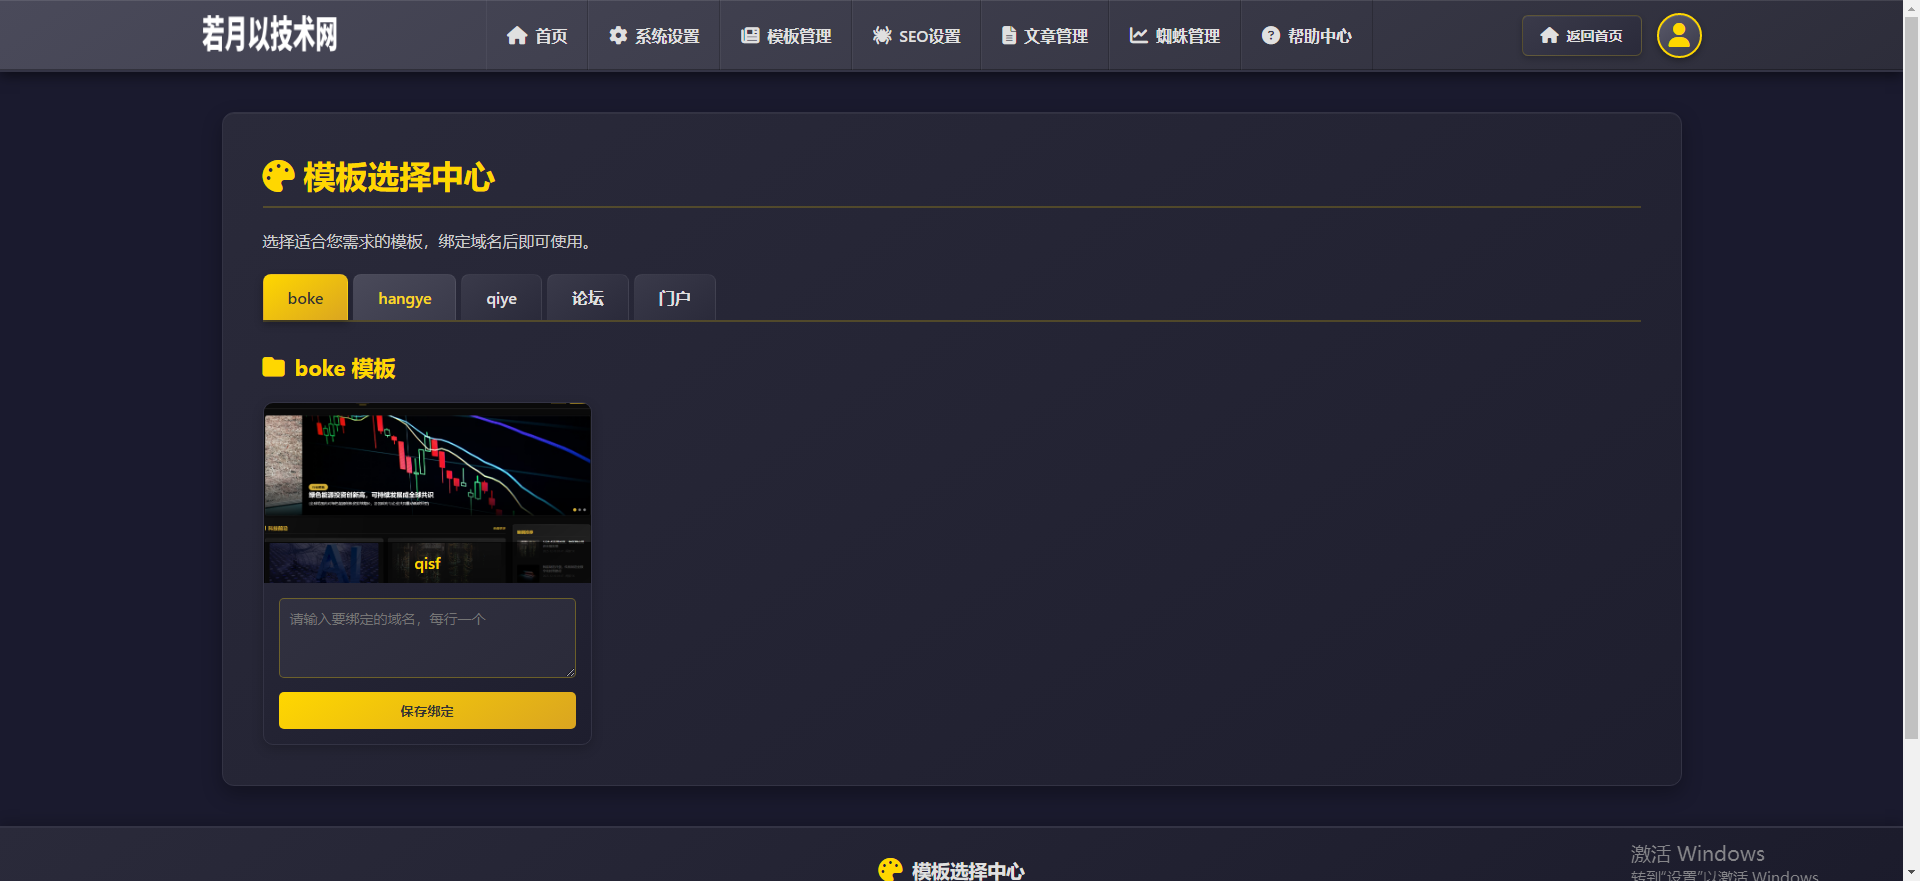Viewport: 1920px width, 881px height.
Task: Click the palette icon beside 模板选择中心 heading
Action: (x=278, y=177)
